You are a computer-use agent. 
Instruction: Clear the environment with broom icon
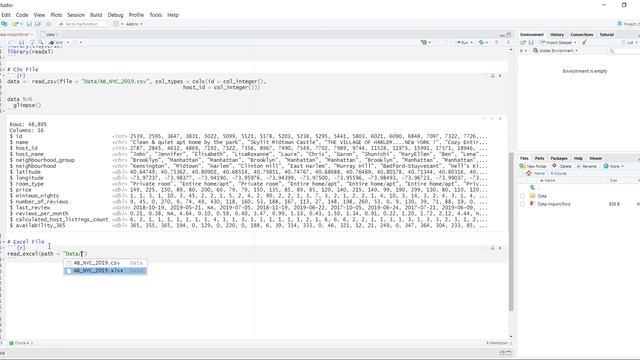584,42
